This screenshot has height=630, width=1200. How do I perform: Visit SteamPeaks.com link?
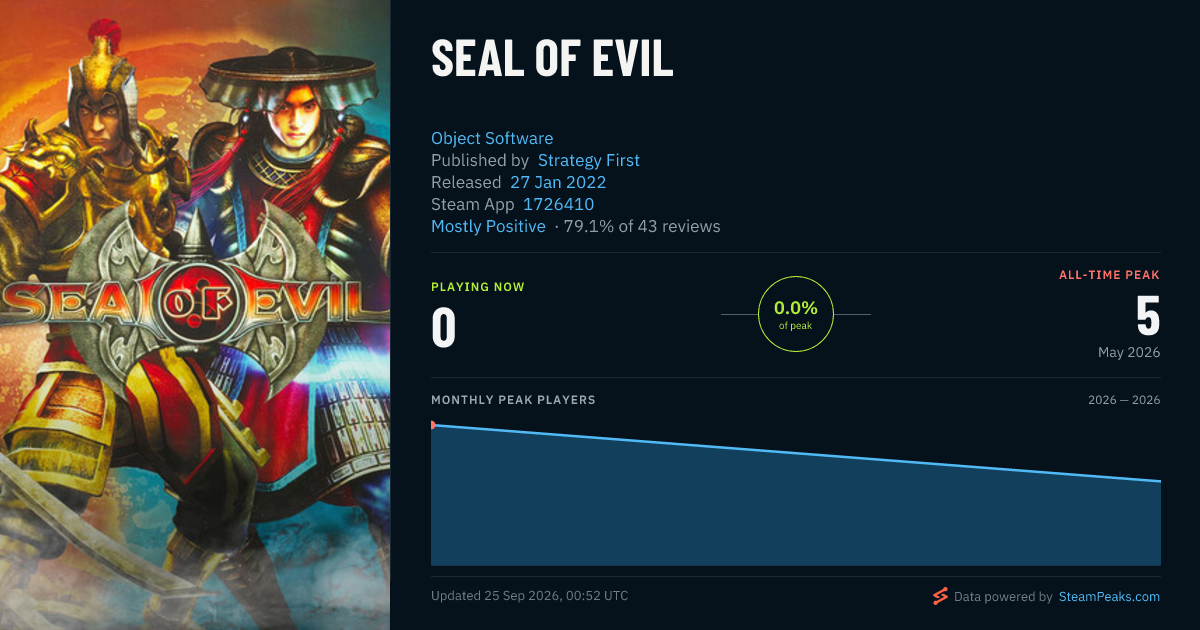pos(1109,597)
